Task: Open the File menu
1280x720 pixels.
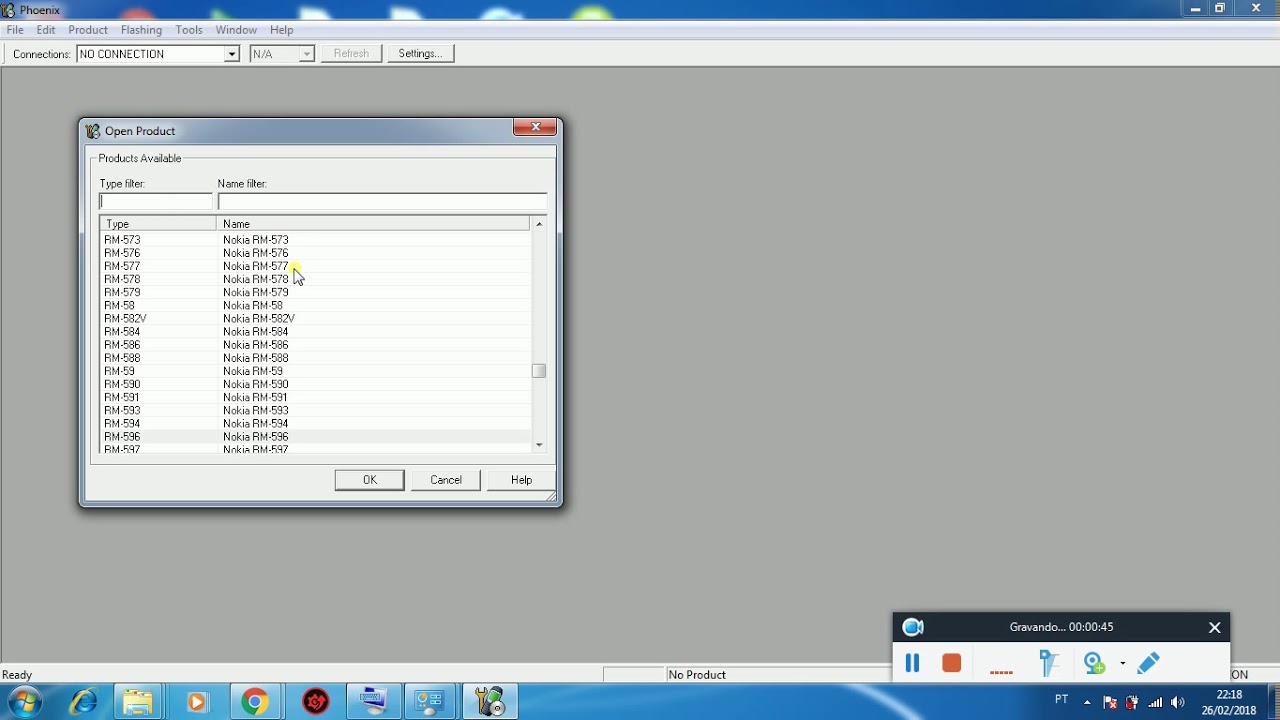Action: tap(15, 30)
